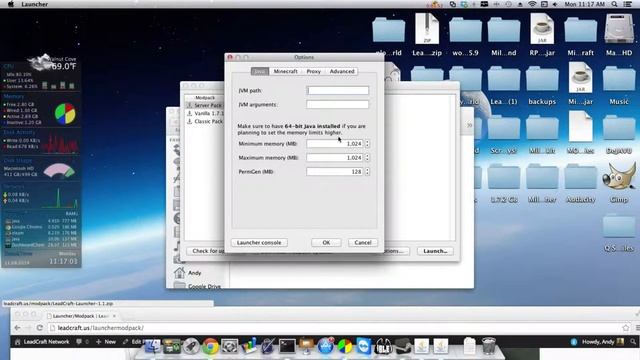The width and height of the screenshot is (640, 360).
Task: Click the Maximum memory value field
Action: pos(335,158)
